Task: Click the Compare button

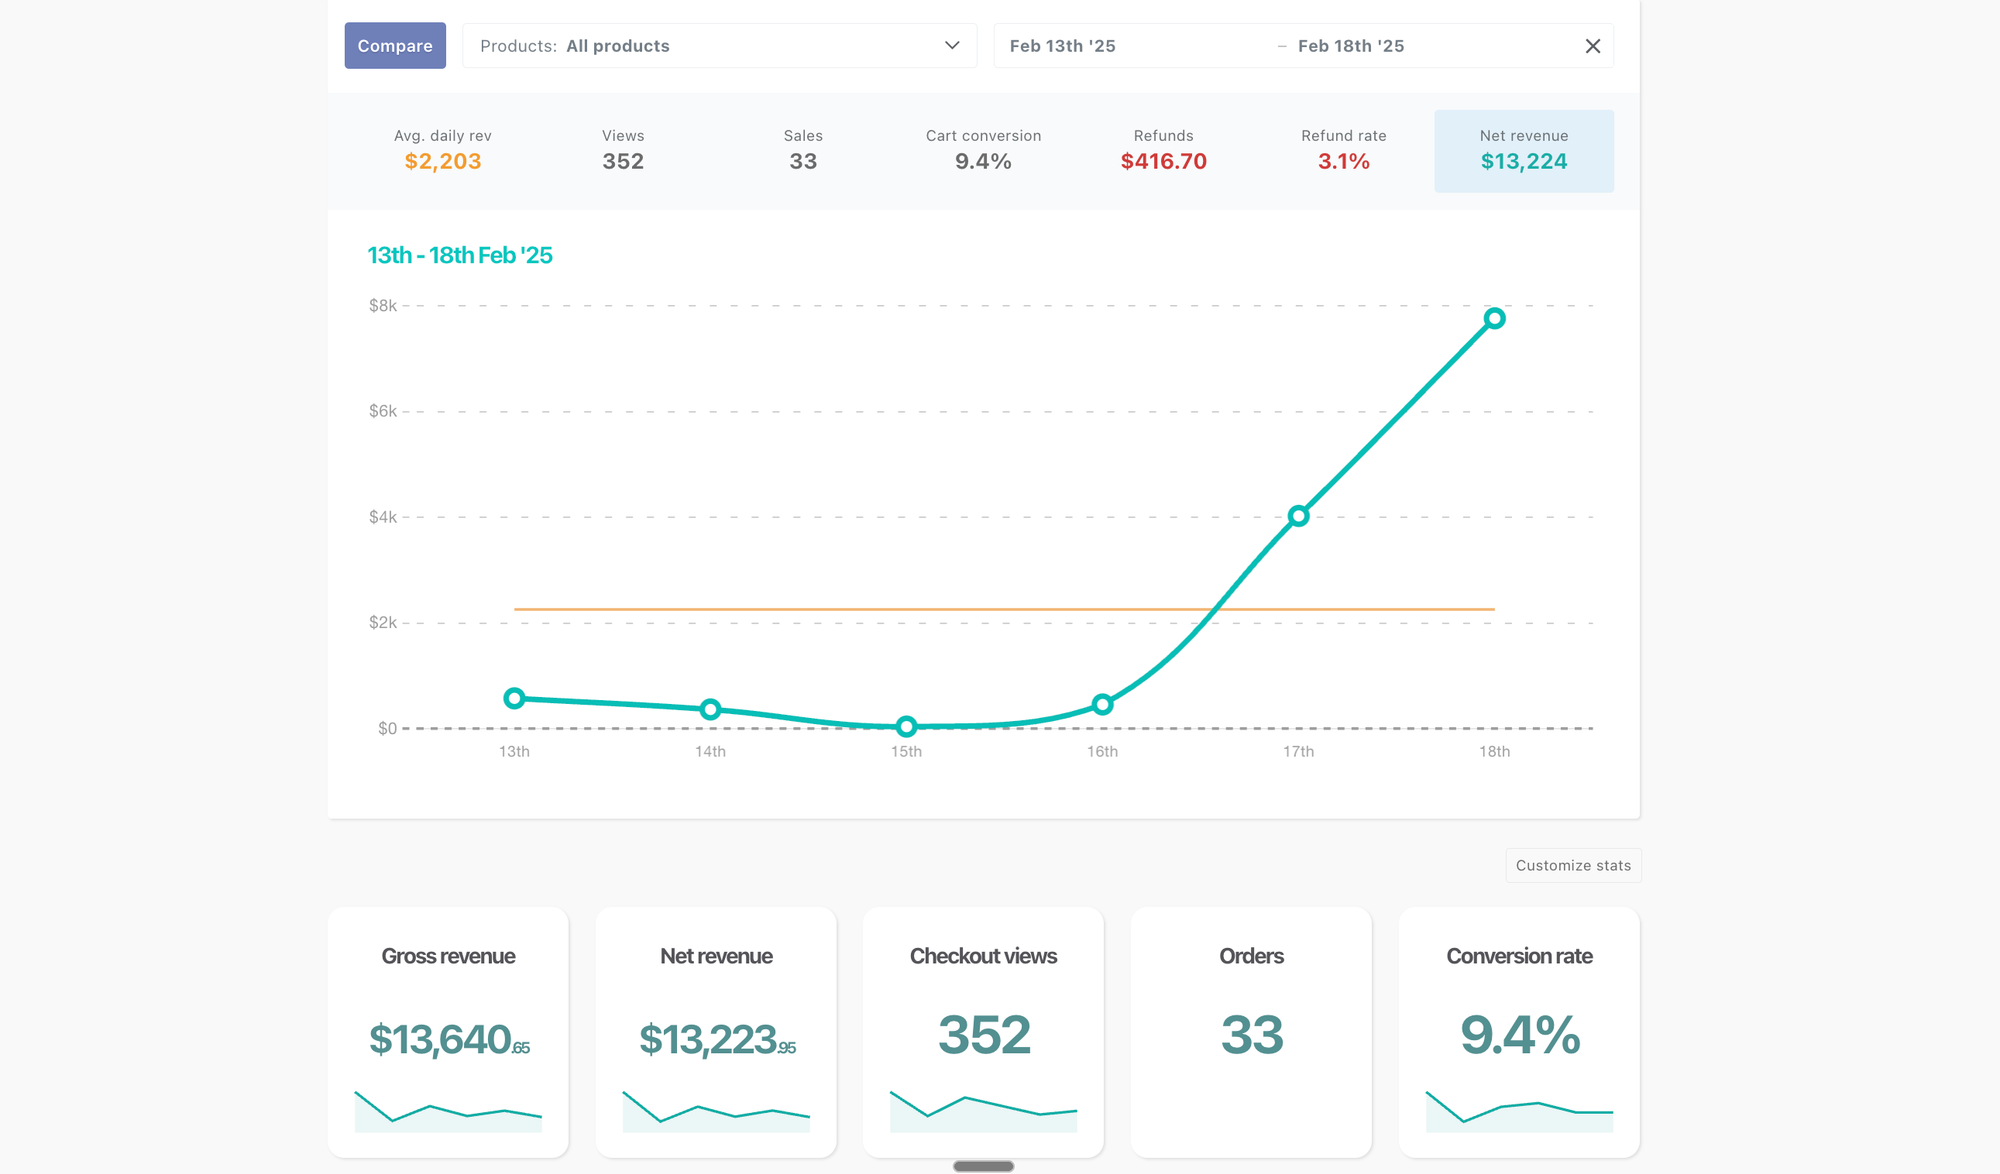Action: (395, 46)
